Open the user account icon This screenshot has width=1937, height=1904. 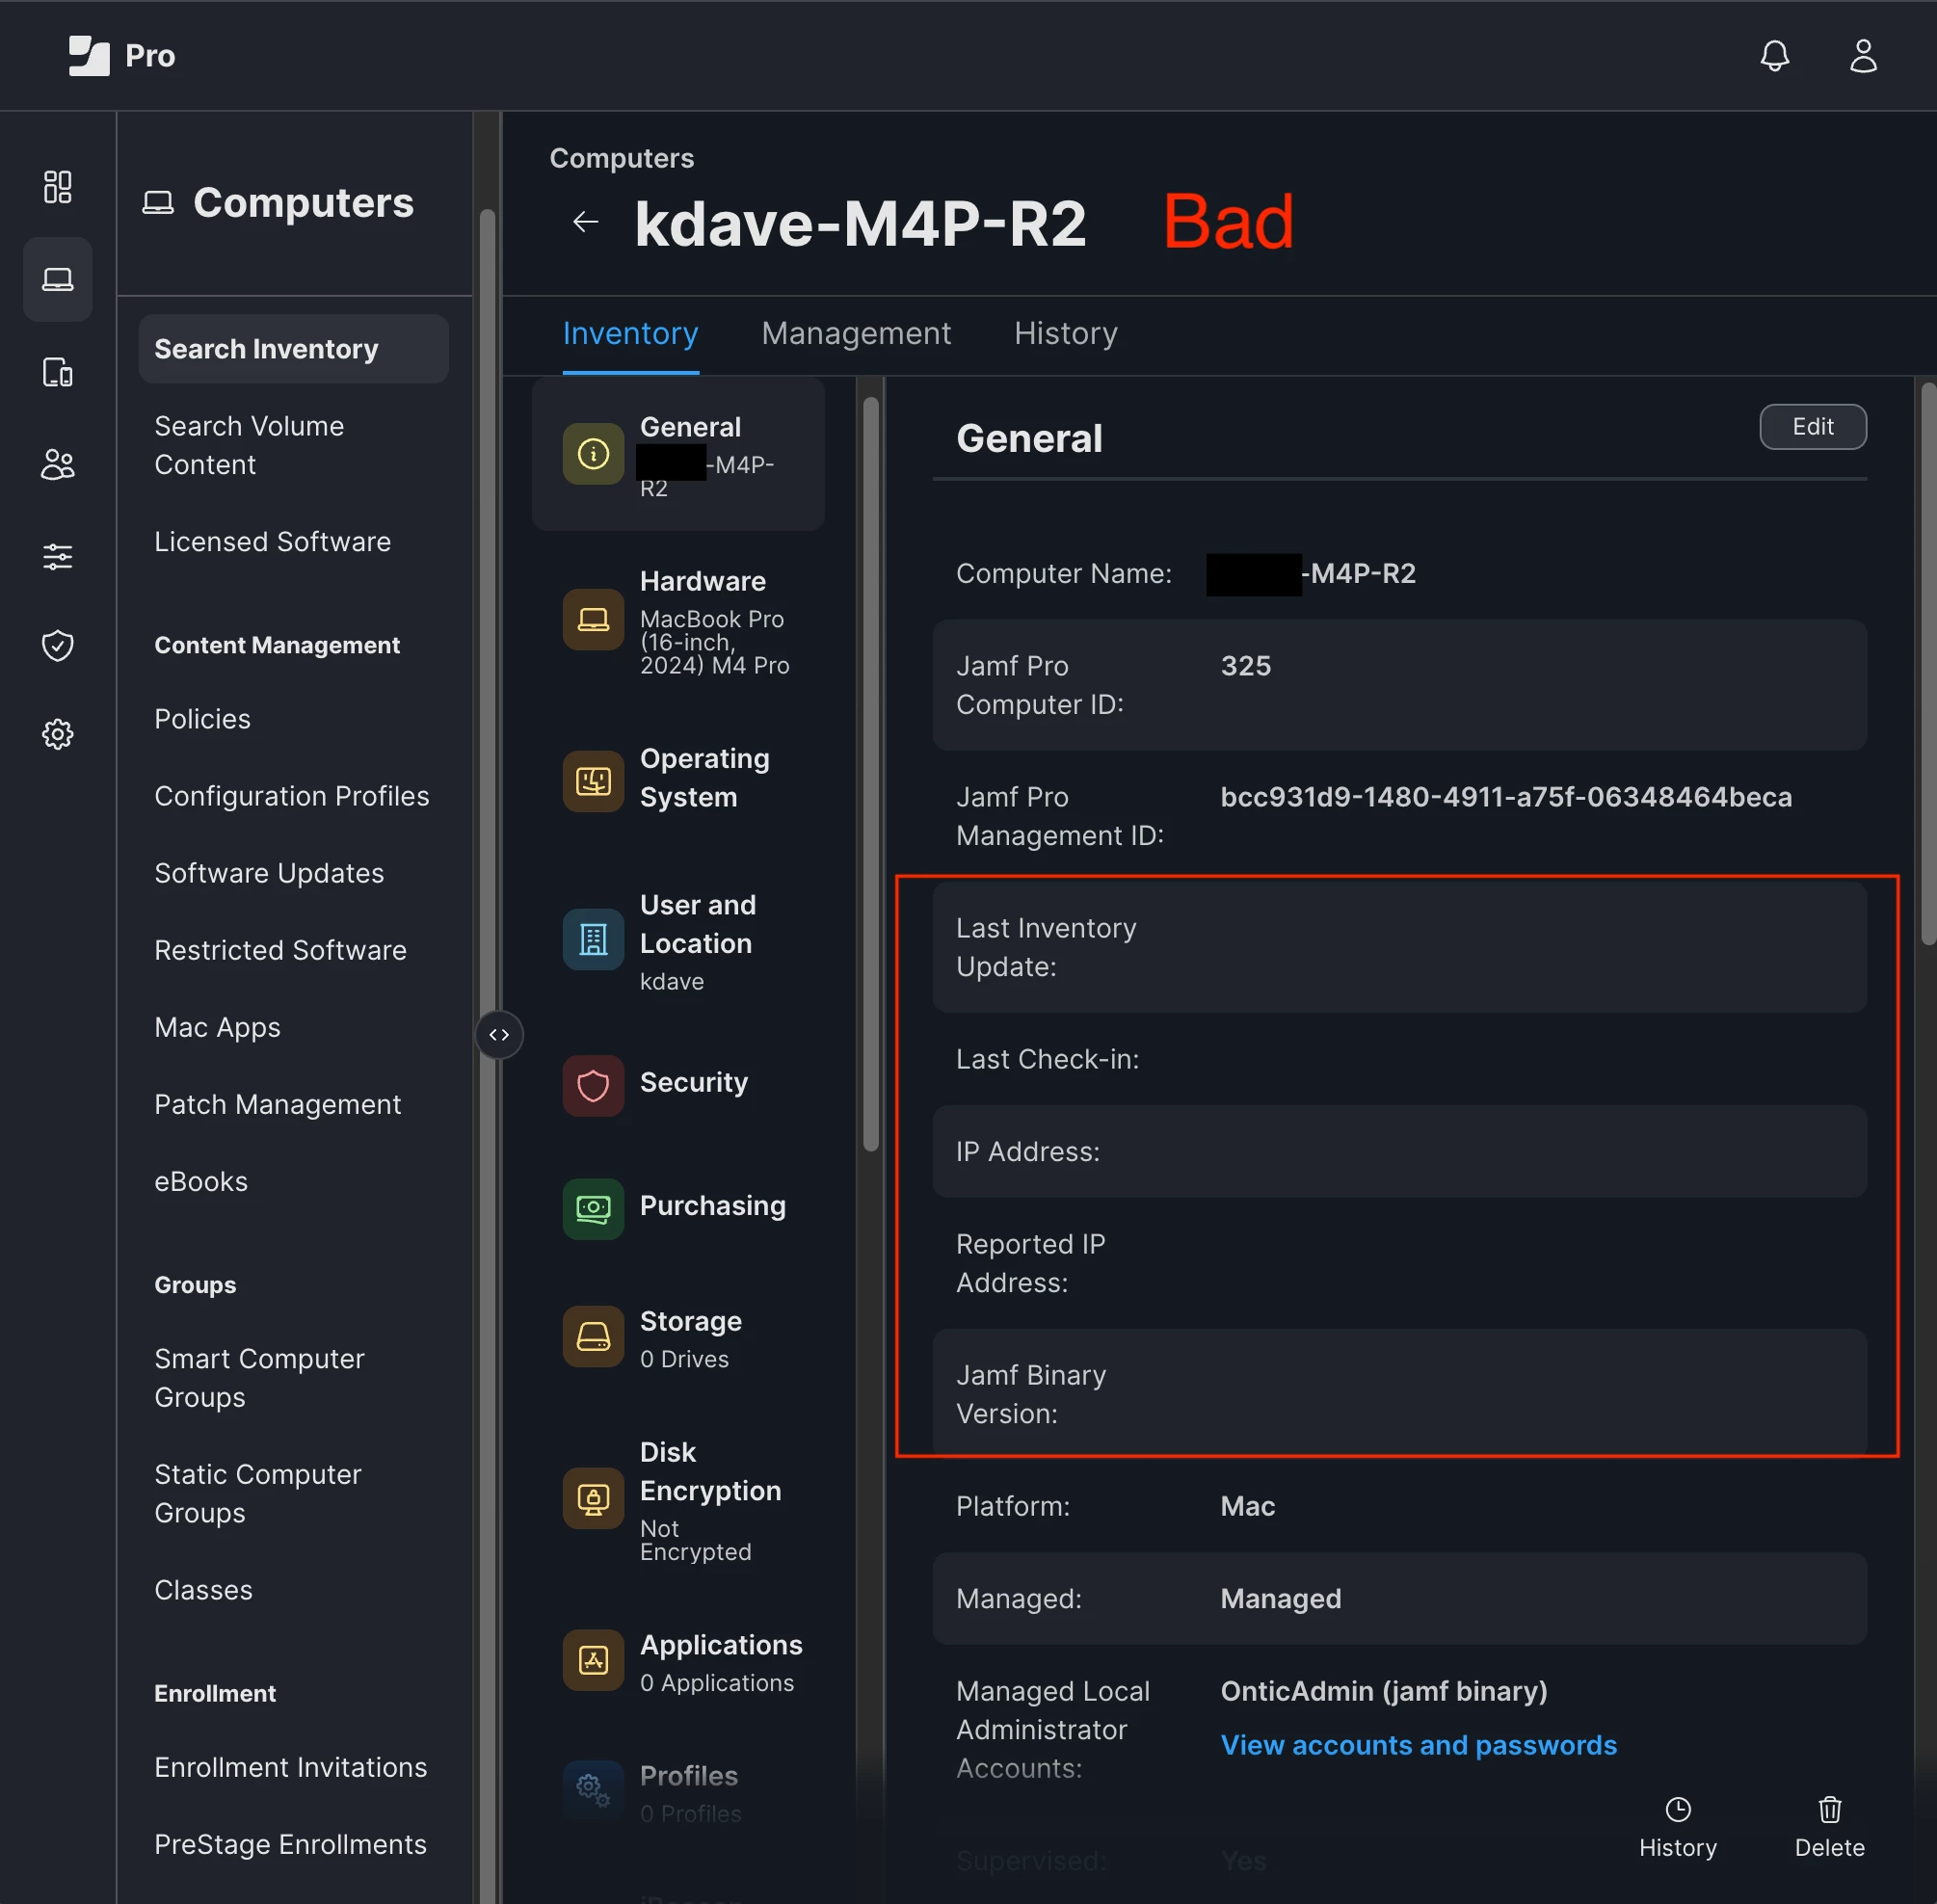click(x=1863, y=56)
